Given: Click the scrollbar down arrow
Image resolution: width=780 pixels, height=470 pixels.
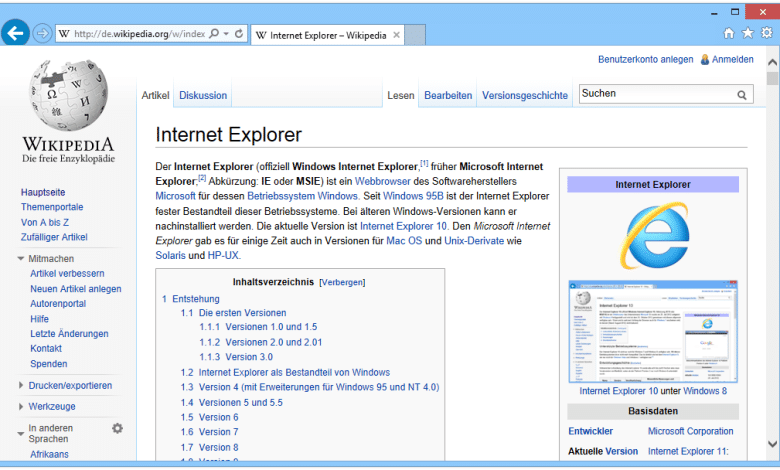Looking at the screenshot, I should [772, 444].
